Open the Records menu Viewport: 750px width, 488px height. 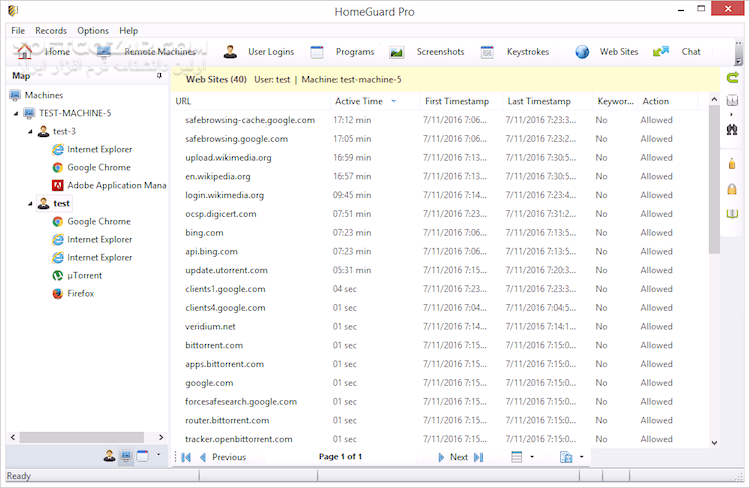[51, 31]
